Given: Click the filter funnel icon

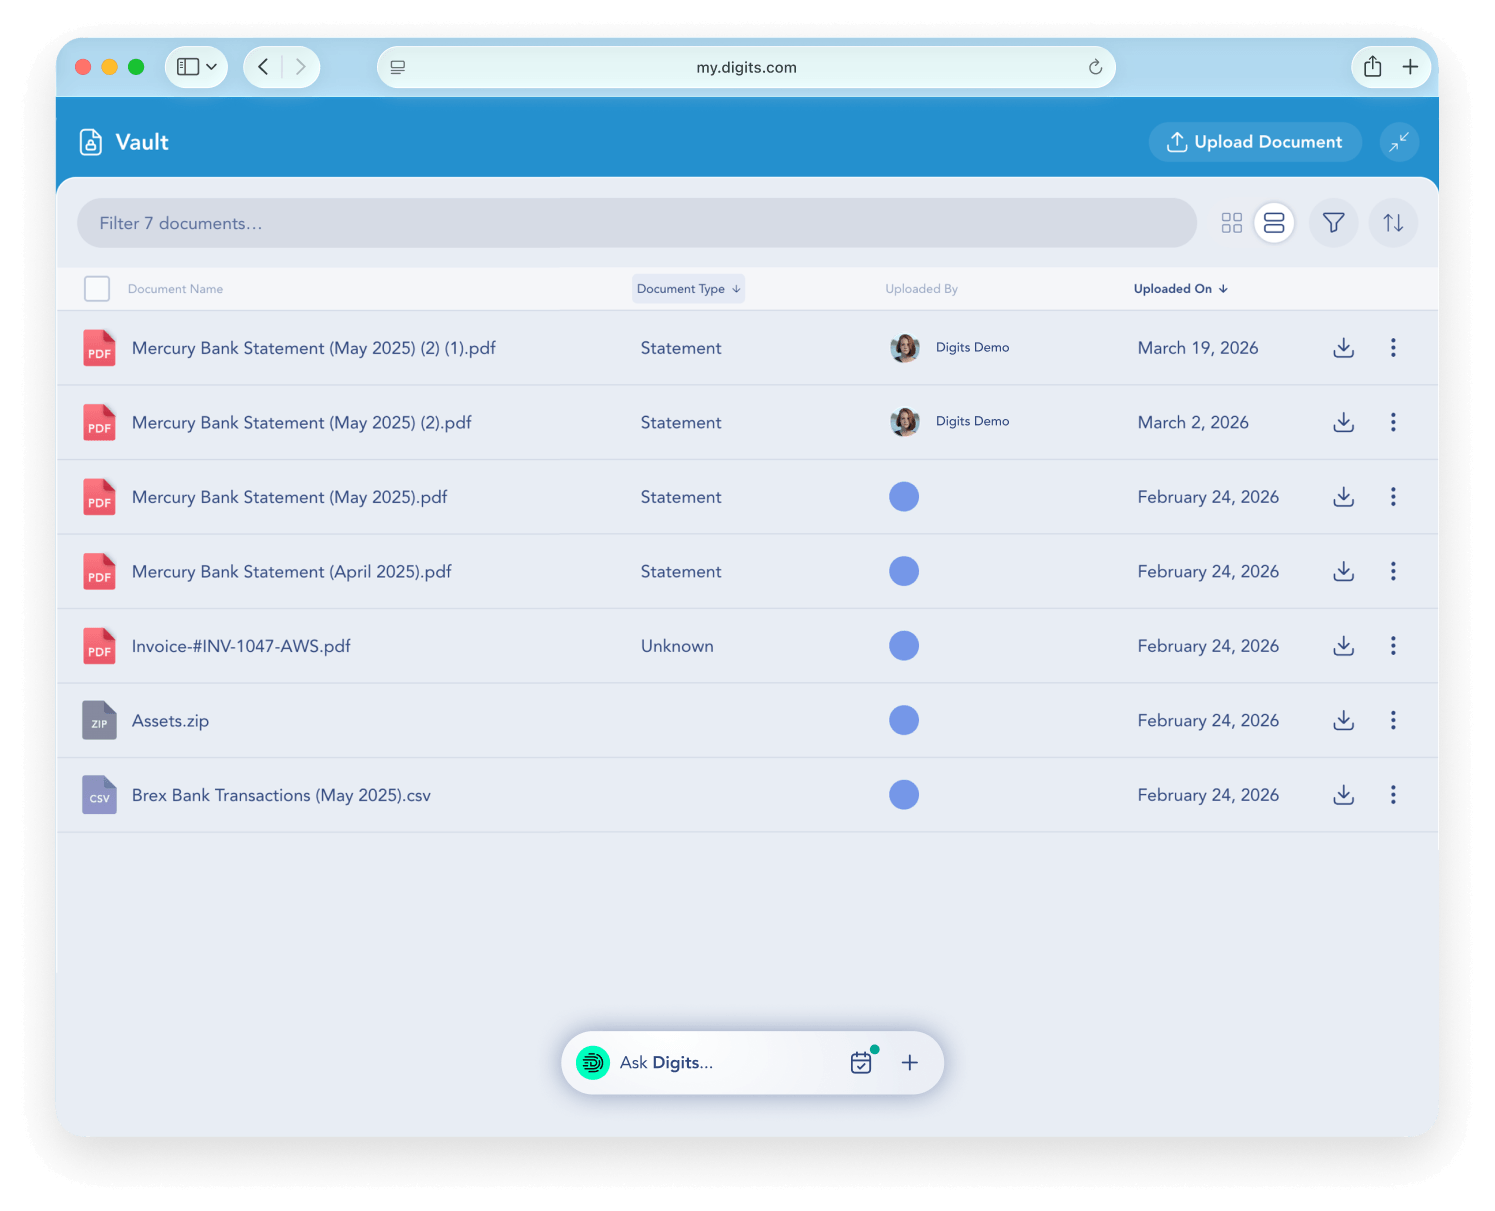Looking at the screenshot, I should (1333, 223).
